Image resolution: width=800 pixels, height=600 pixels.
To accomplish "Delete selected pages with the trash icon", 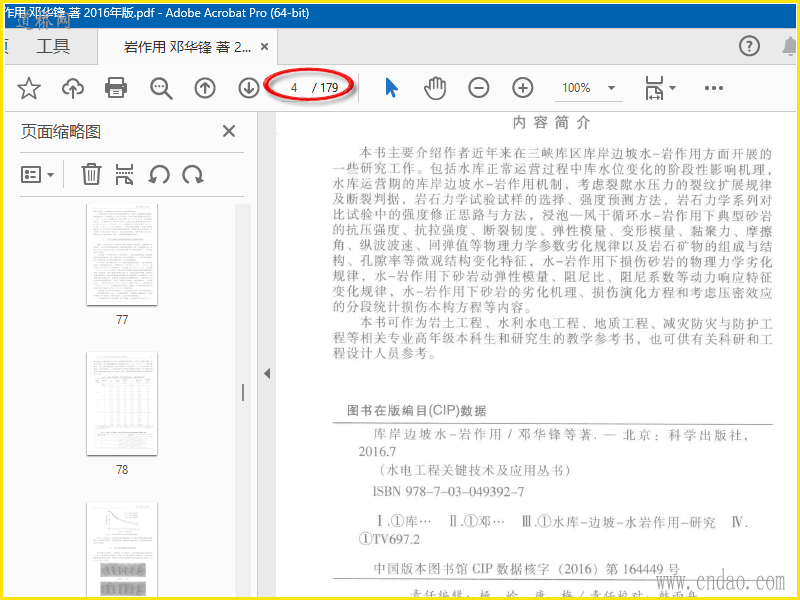I will click(x=91, y=174).
